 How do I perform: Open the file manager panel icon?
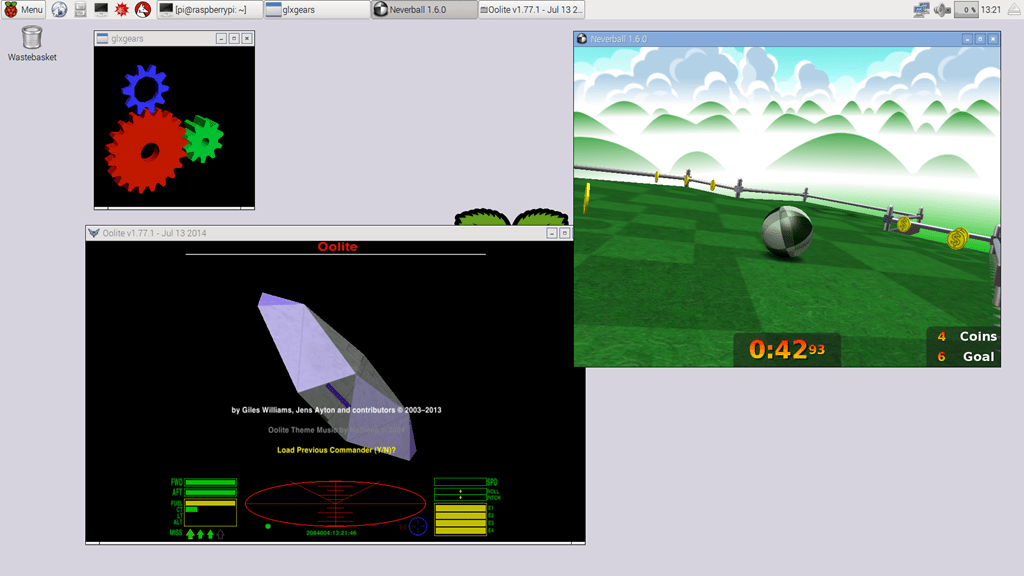click(80, 9)
